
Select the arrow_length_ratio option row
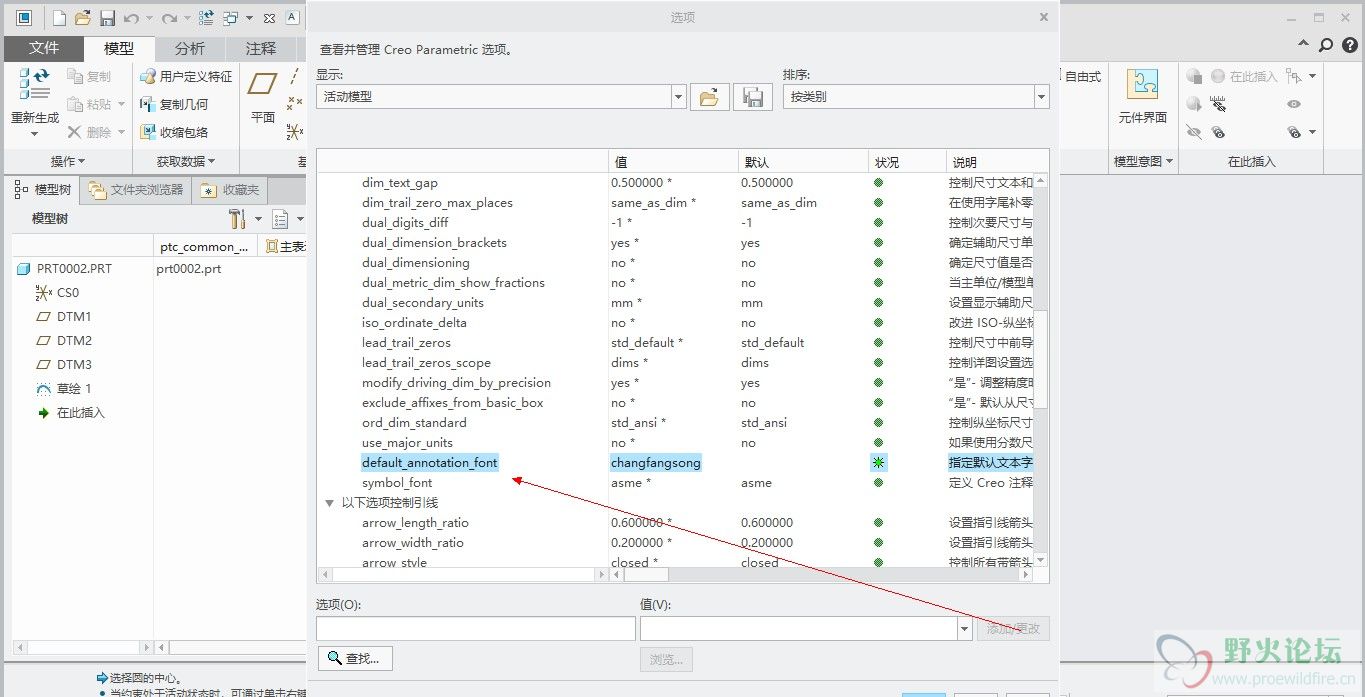pyautogui.click(x=675, y=523)
